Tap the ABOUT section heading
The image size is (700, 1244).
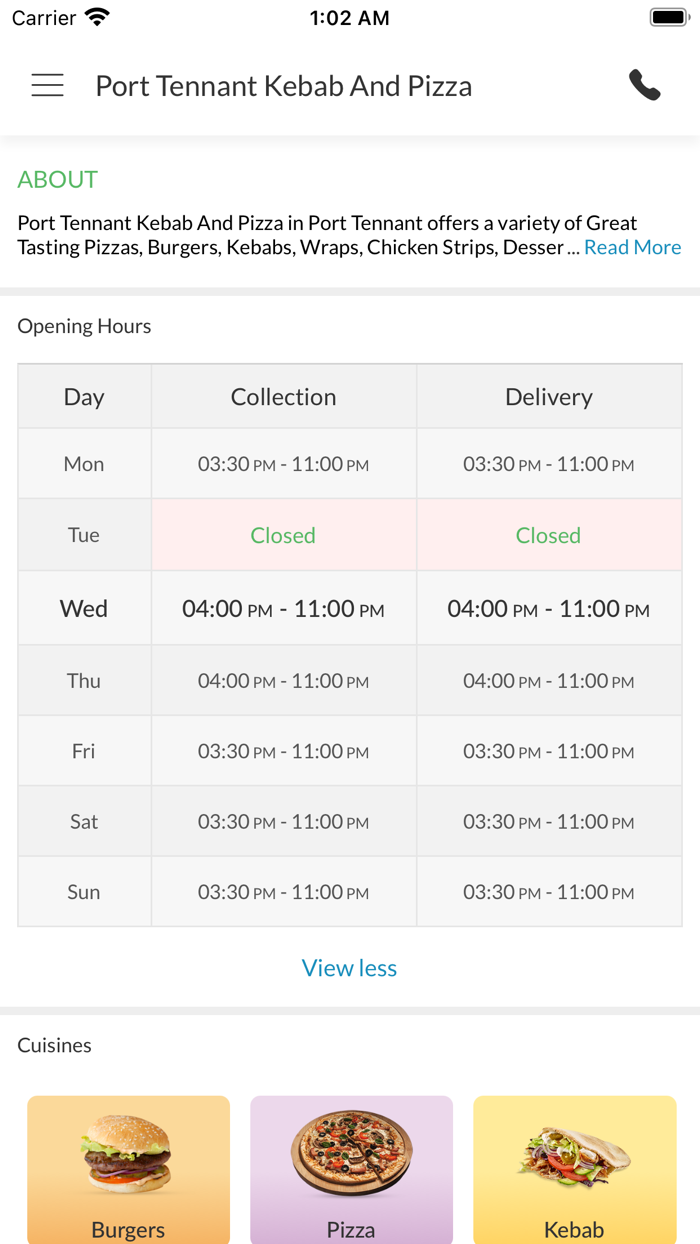pyautogui.click(x=58, y=180)
